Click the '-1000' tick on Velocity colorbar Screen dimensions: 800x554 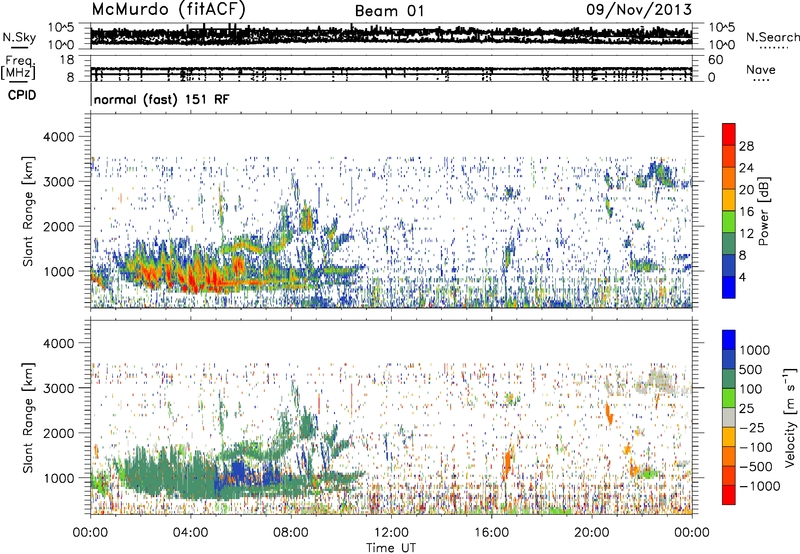coord(760,486)
